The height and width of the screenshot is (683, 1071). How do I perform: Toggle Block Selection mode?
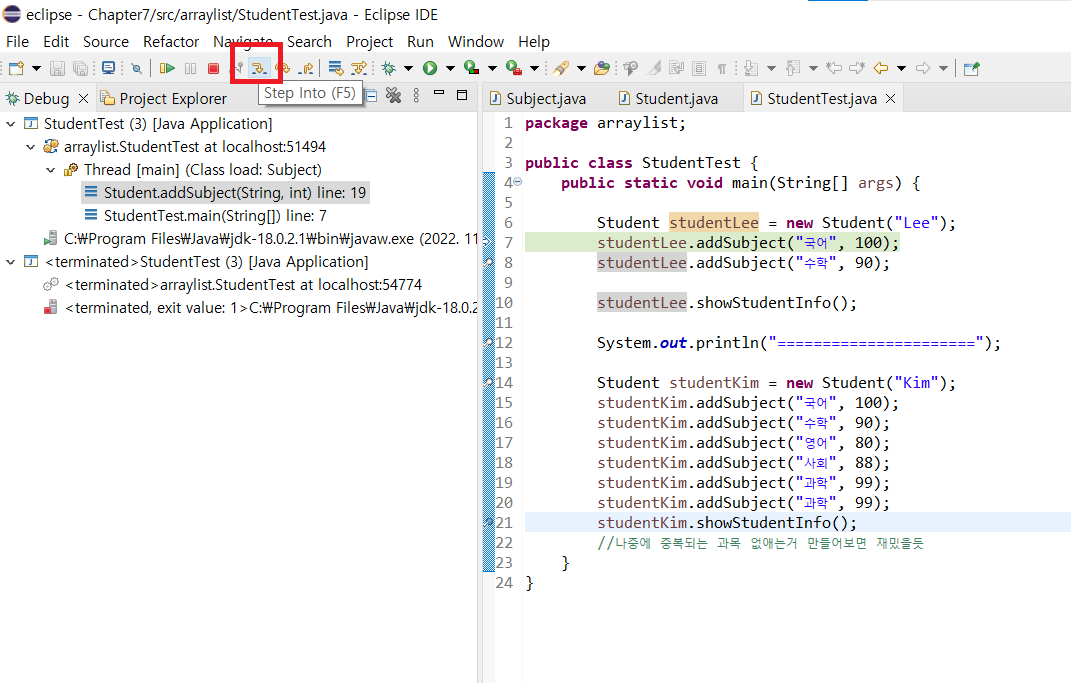(699, 68)
